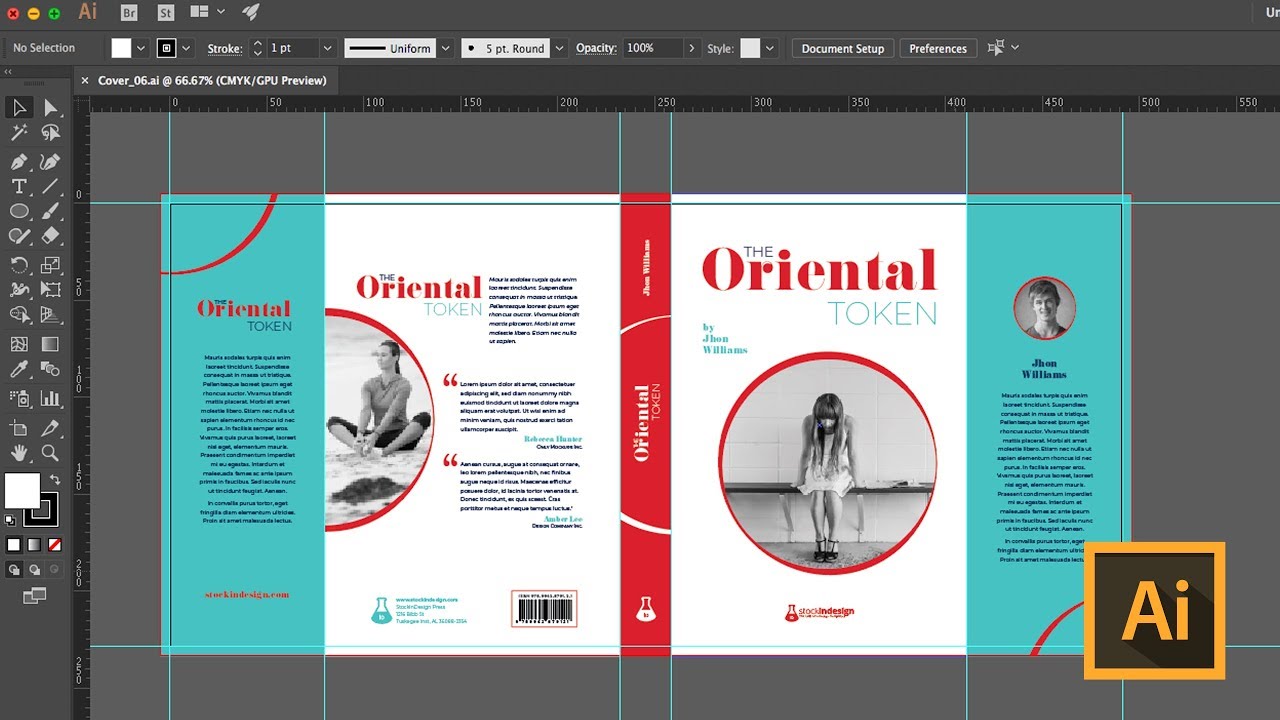The image size is (1280, 720).
Task: Select the Eyedropper tool
Action: tap(19, 370)
